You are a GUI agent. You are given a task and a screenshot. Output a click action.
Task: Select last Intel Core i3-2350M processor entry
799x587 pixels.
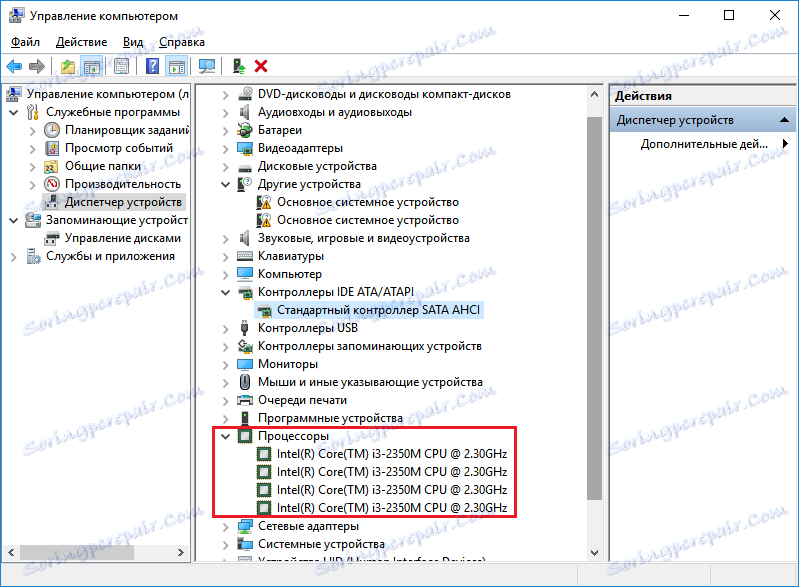392,508
